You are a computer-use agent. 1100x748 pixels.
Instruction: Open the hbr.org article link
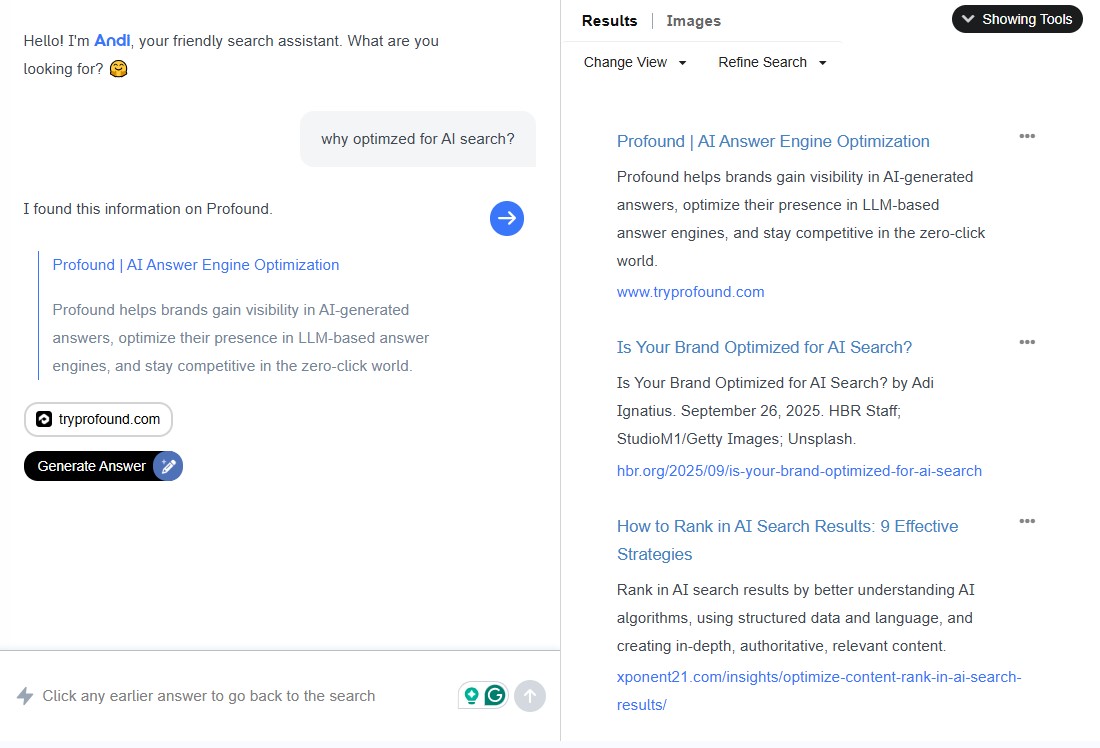point(799,470)
